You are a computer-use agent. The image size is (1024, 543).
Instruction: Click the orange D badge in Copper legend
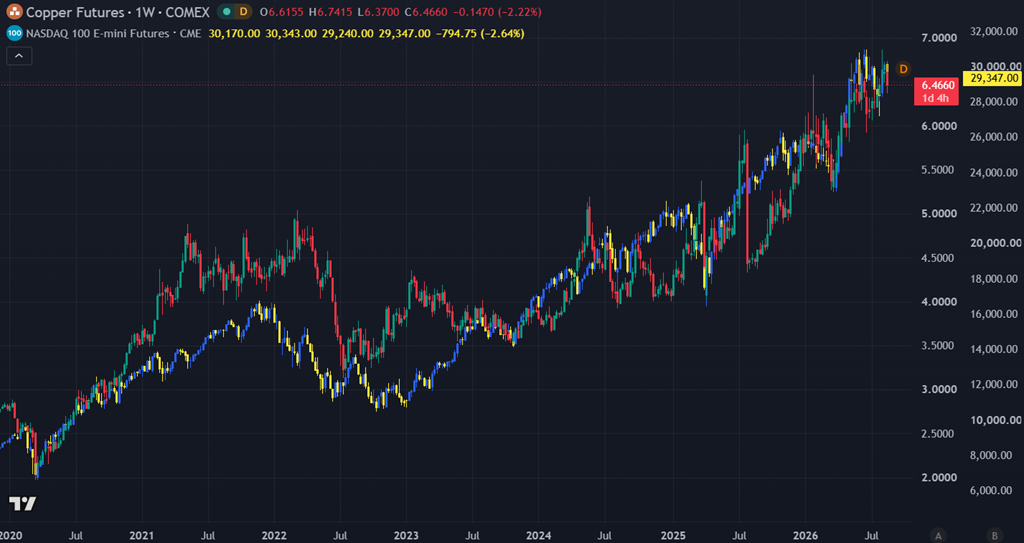(244, 12)
